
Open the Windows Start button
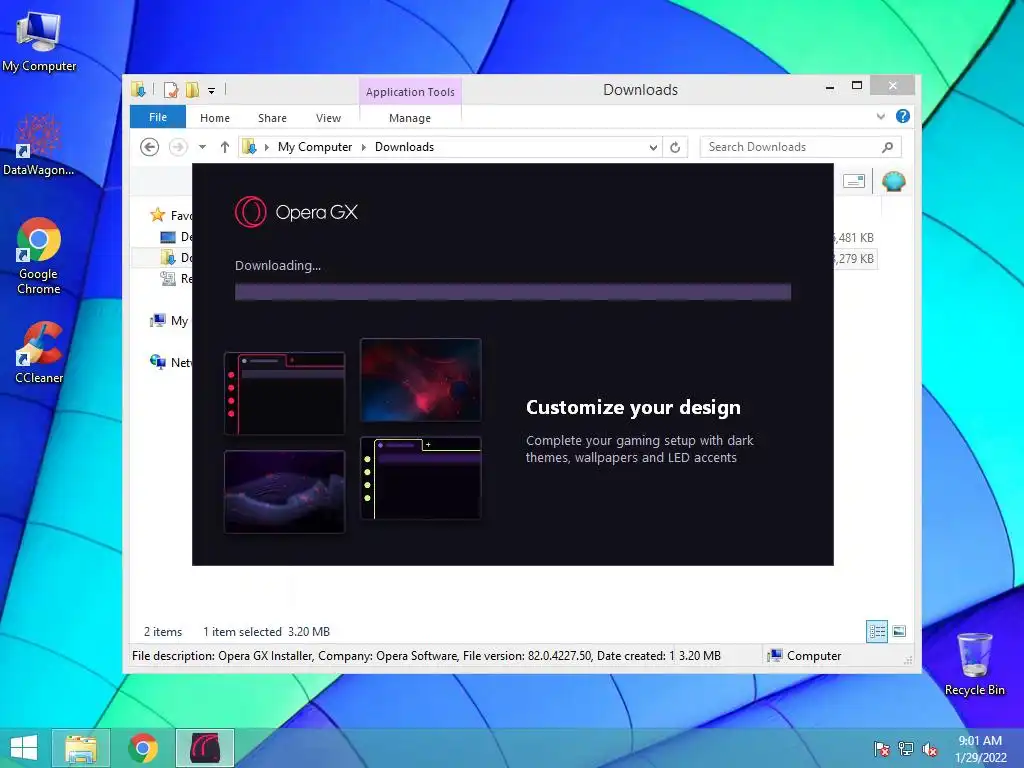coord(24,748)
